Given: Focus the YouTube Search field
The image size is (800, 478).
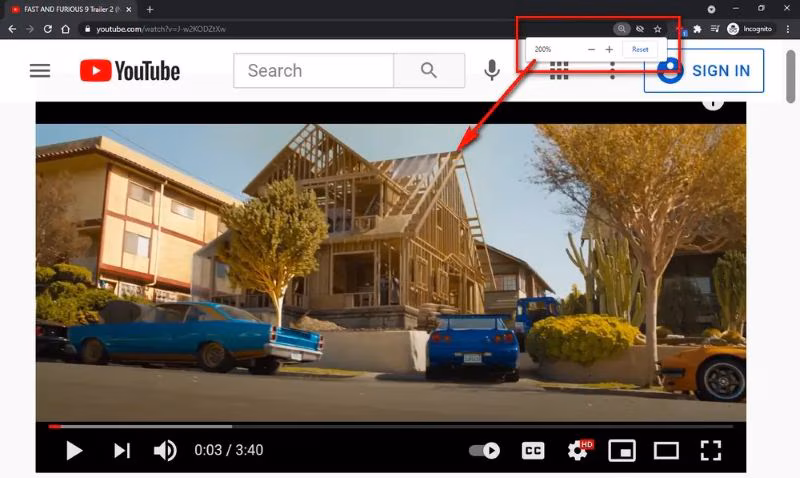Looking at the screenshot, I should click(x=313, y=70).
